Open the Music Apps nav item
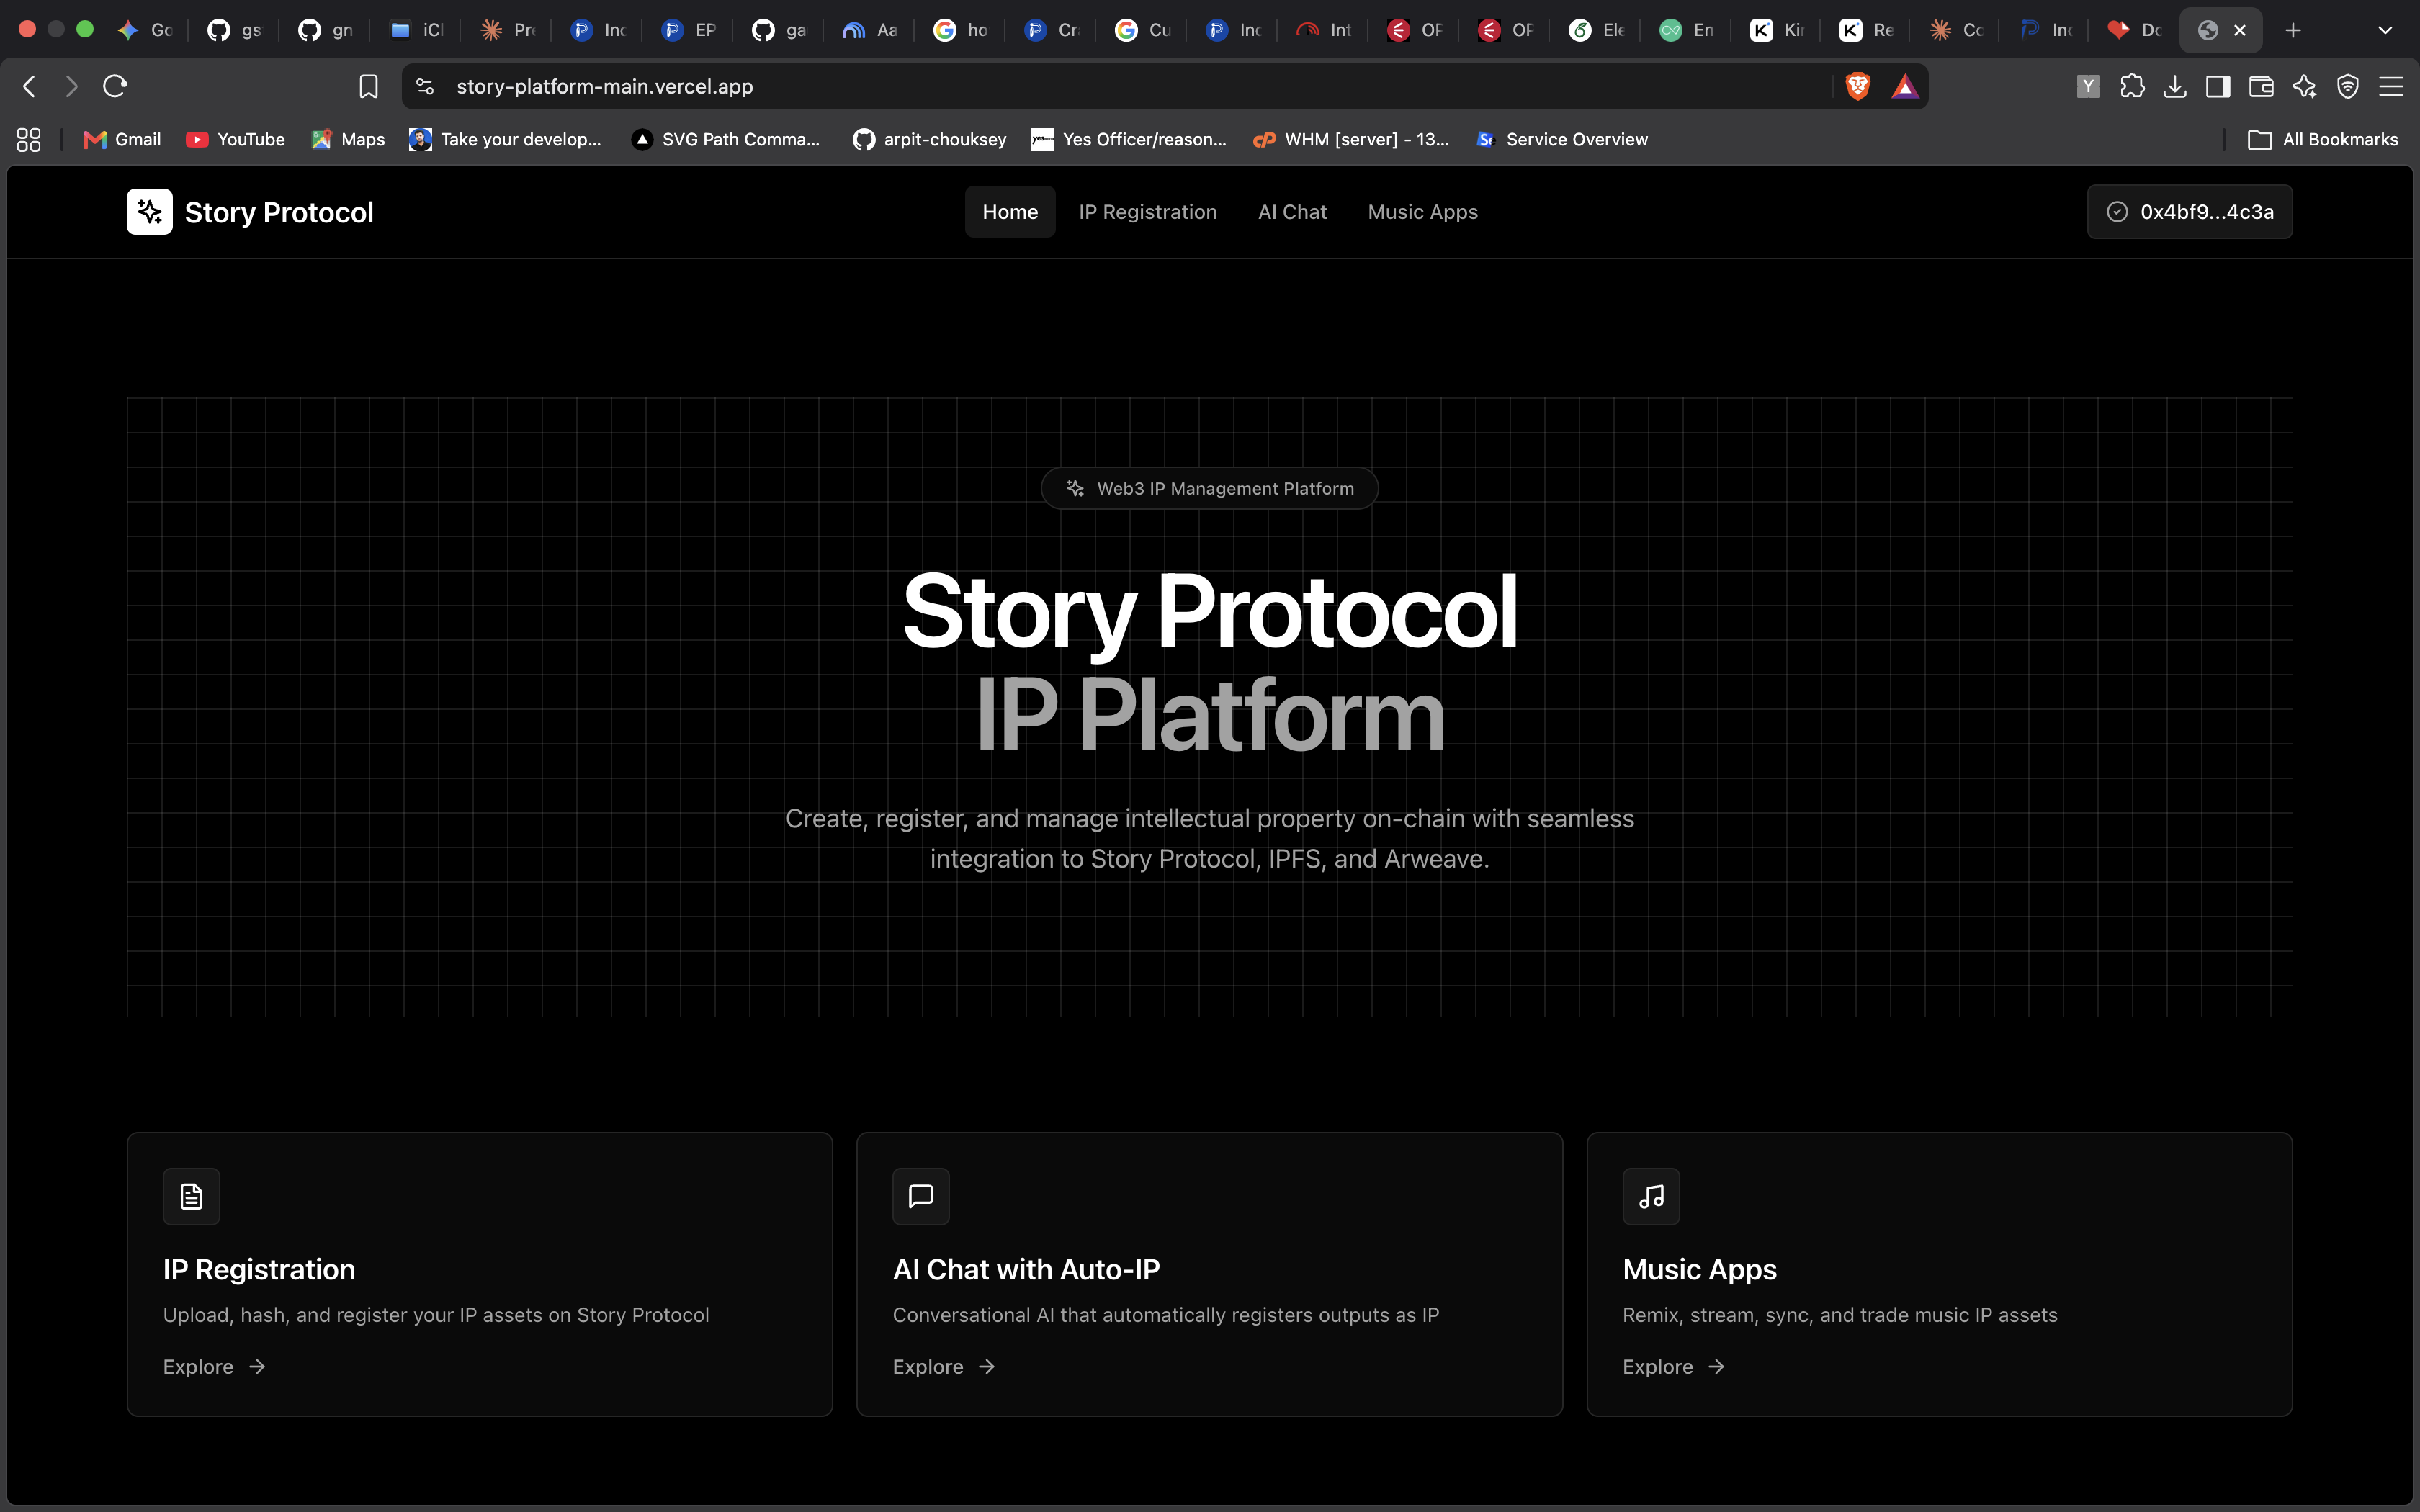 coord(1422,212)
